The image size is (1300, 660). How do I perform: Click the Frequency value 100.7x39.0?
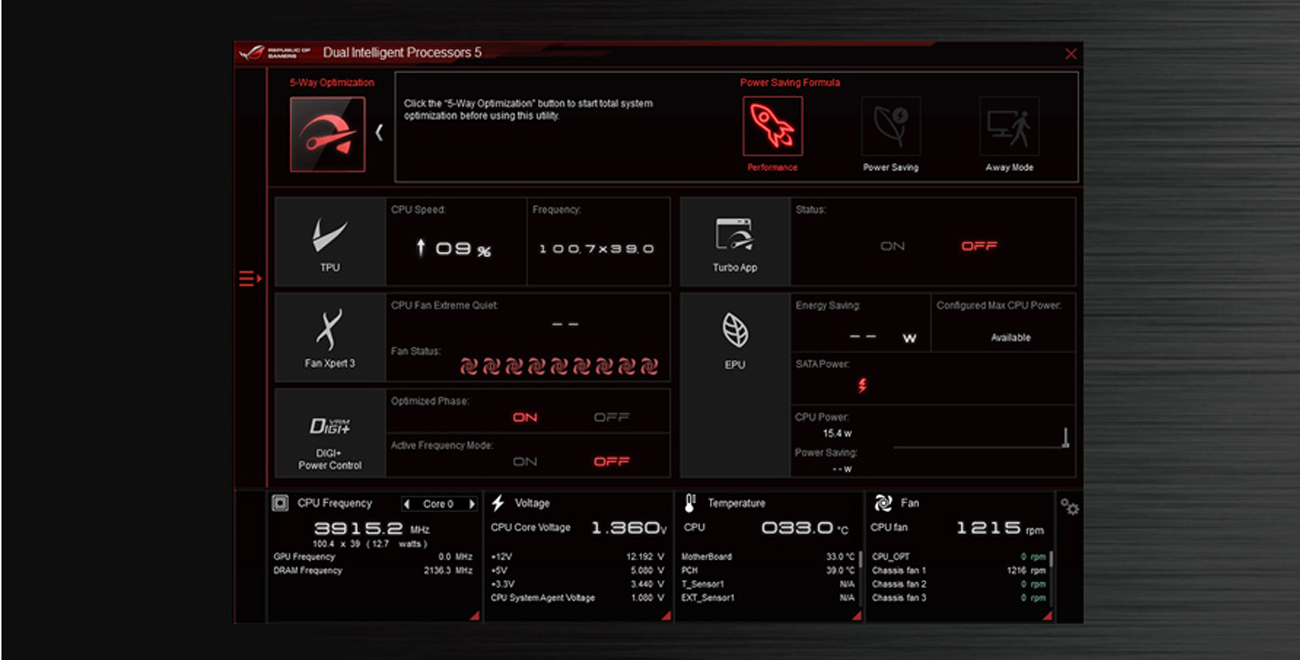596,249
